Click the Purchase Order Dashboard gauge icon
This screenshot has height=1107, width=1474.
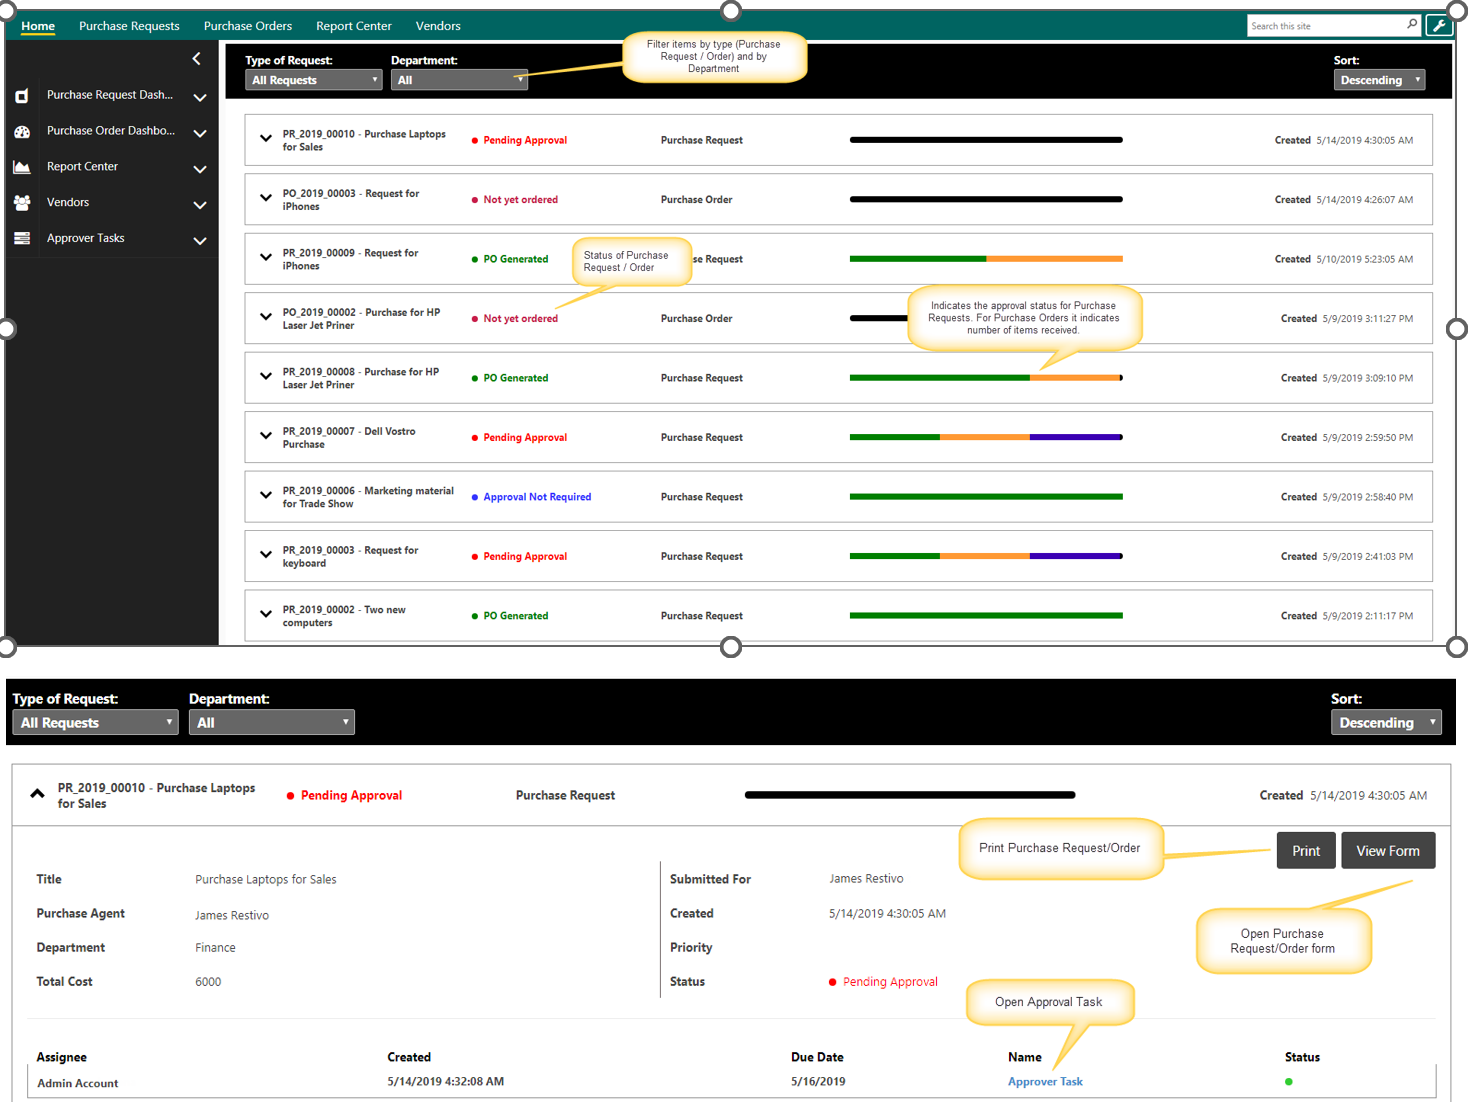tap(22, 132)
